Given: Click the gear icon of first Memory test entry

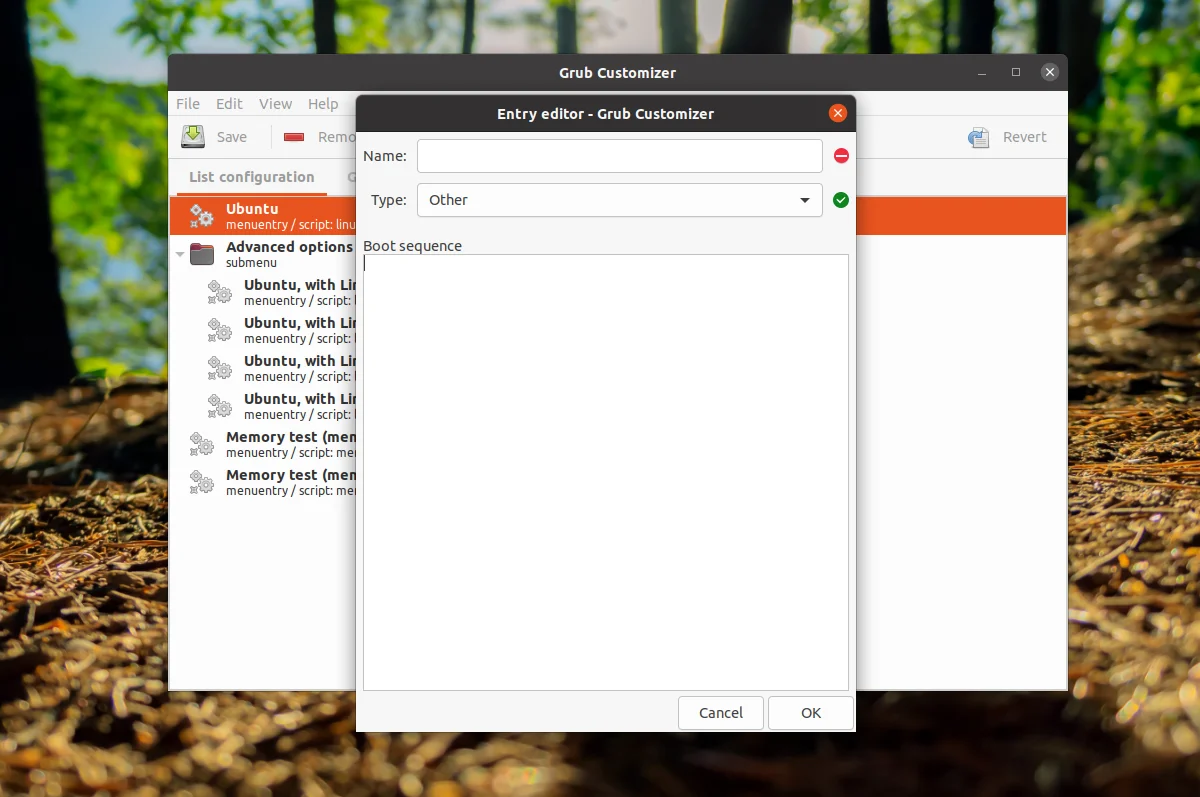Looking at the screenshot, I should click(202, 444).
